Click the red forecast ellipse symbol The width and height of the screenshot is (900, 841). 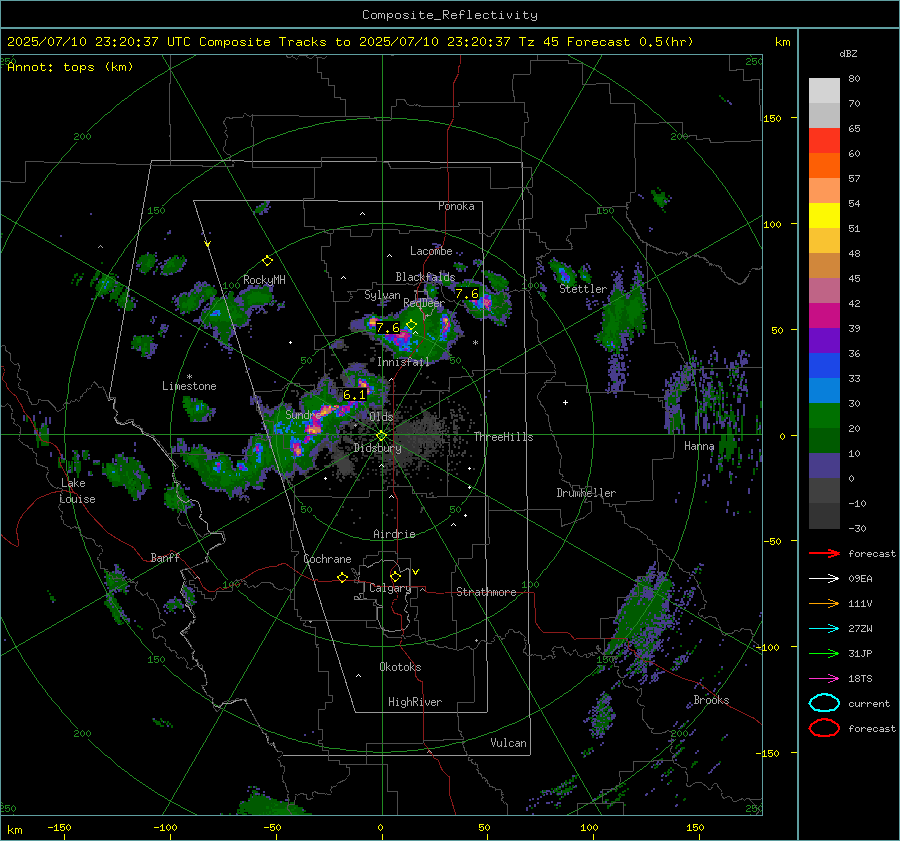pyautogui.click(x=824, y=728)
